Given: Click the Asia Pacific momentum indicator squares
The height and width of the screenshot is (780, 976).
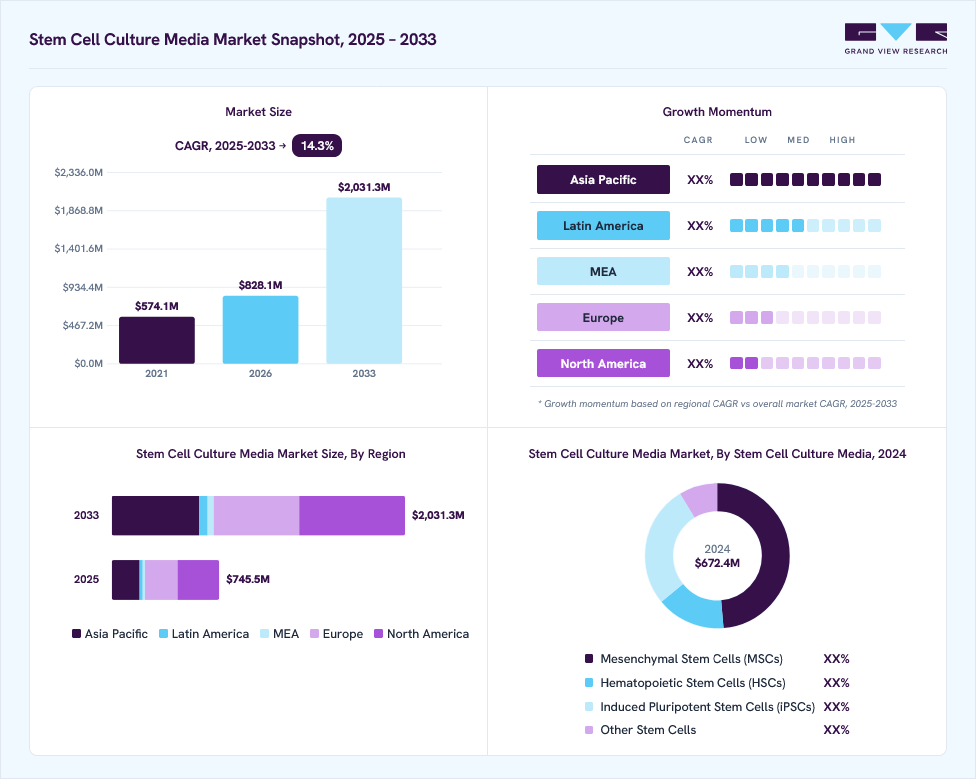Looking at the screenshot, I should click(x=805, y=180).
